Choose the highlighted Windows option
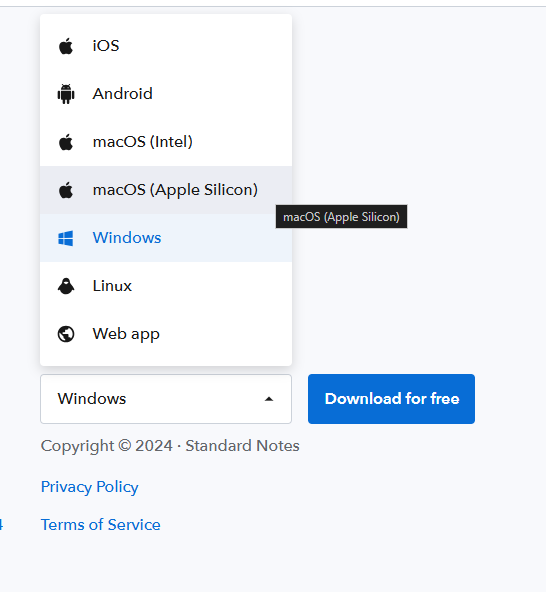The height and width of the screenshot is (592, 546). pyautogui.click(x=166, y=238)
